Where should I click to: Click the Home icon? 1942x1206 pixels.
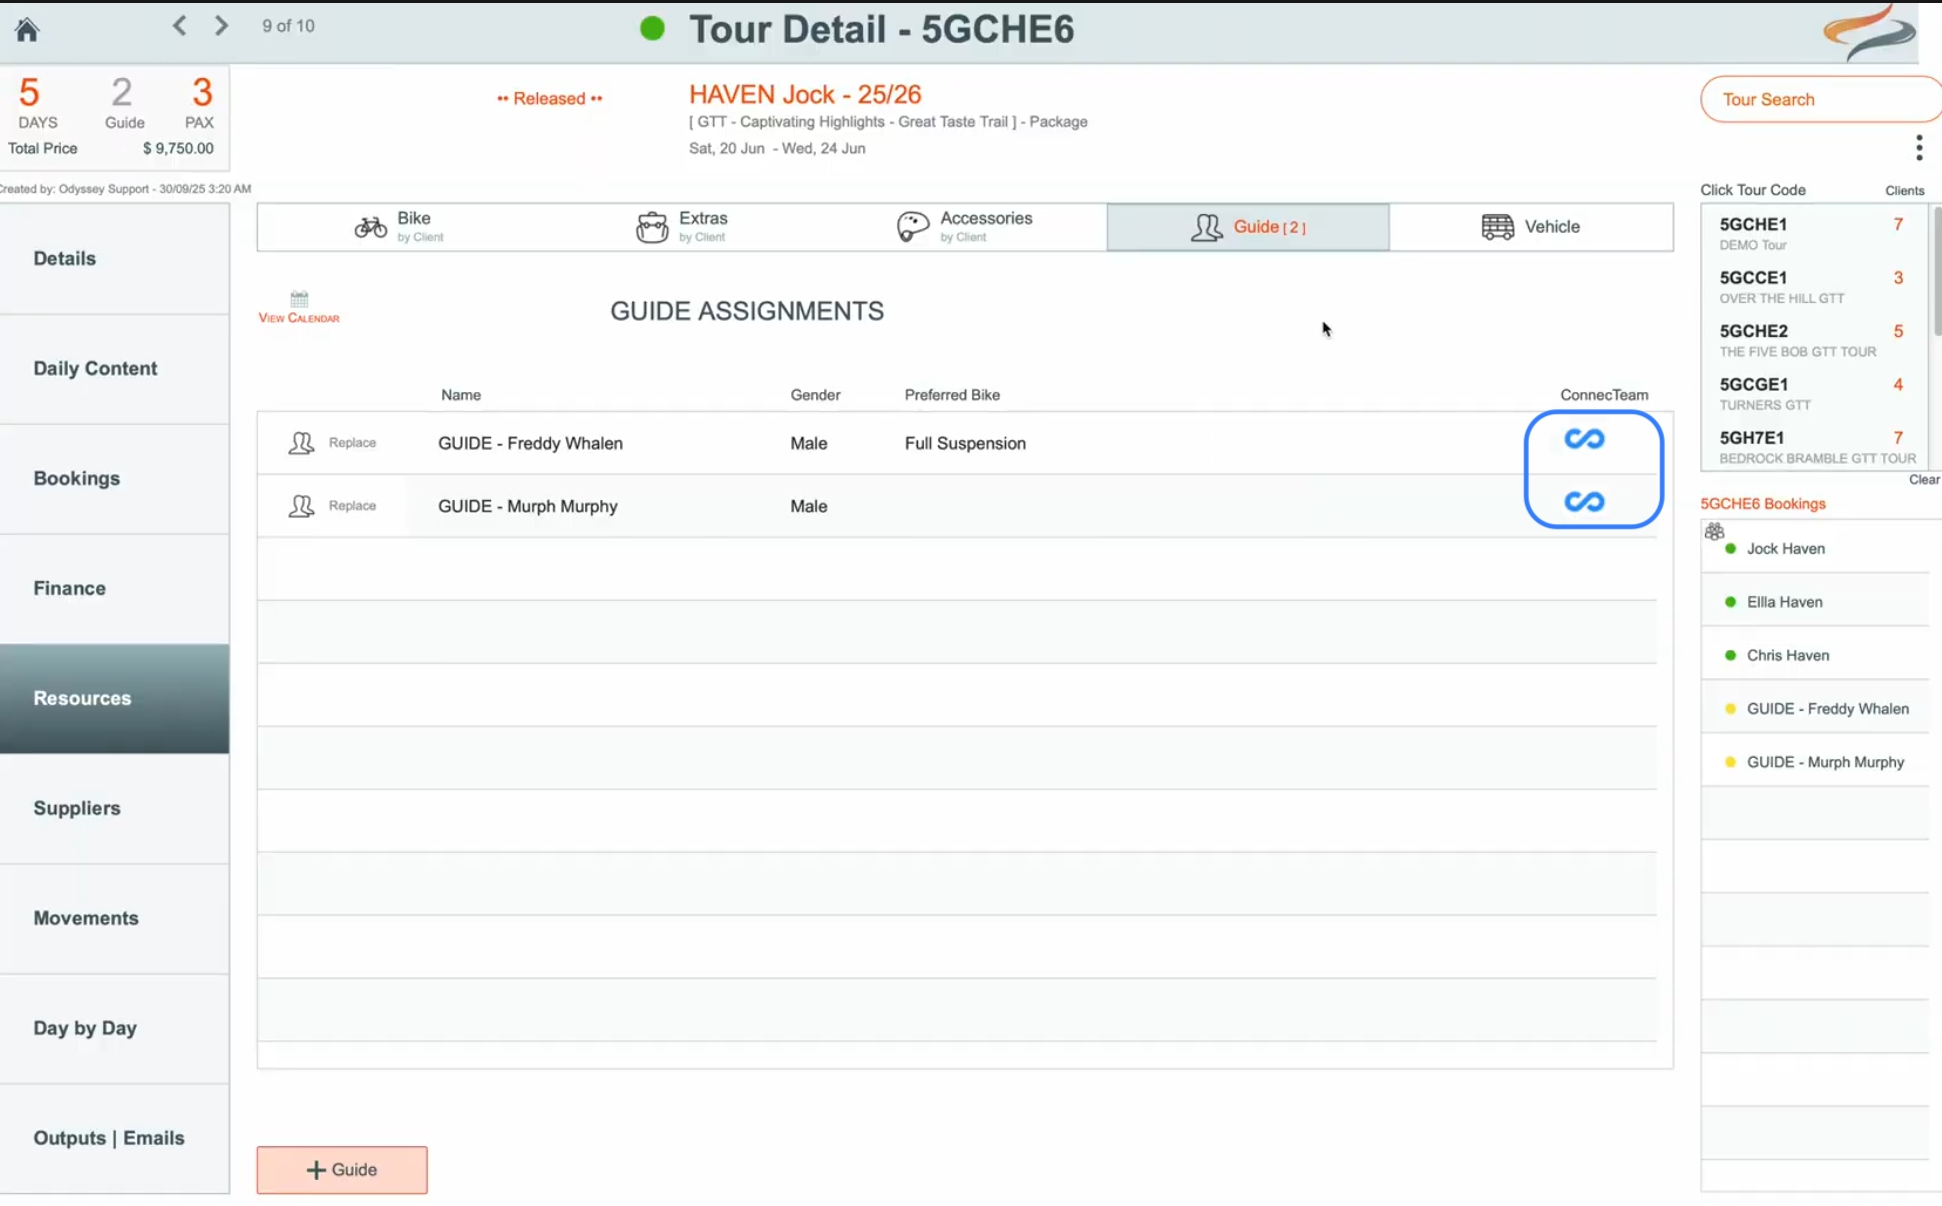click(27, 29)
